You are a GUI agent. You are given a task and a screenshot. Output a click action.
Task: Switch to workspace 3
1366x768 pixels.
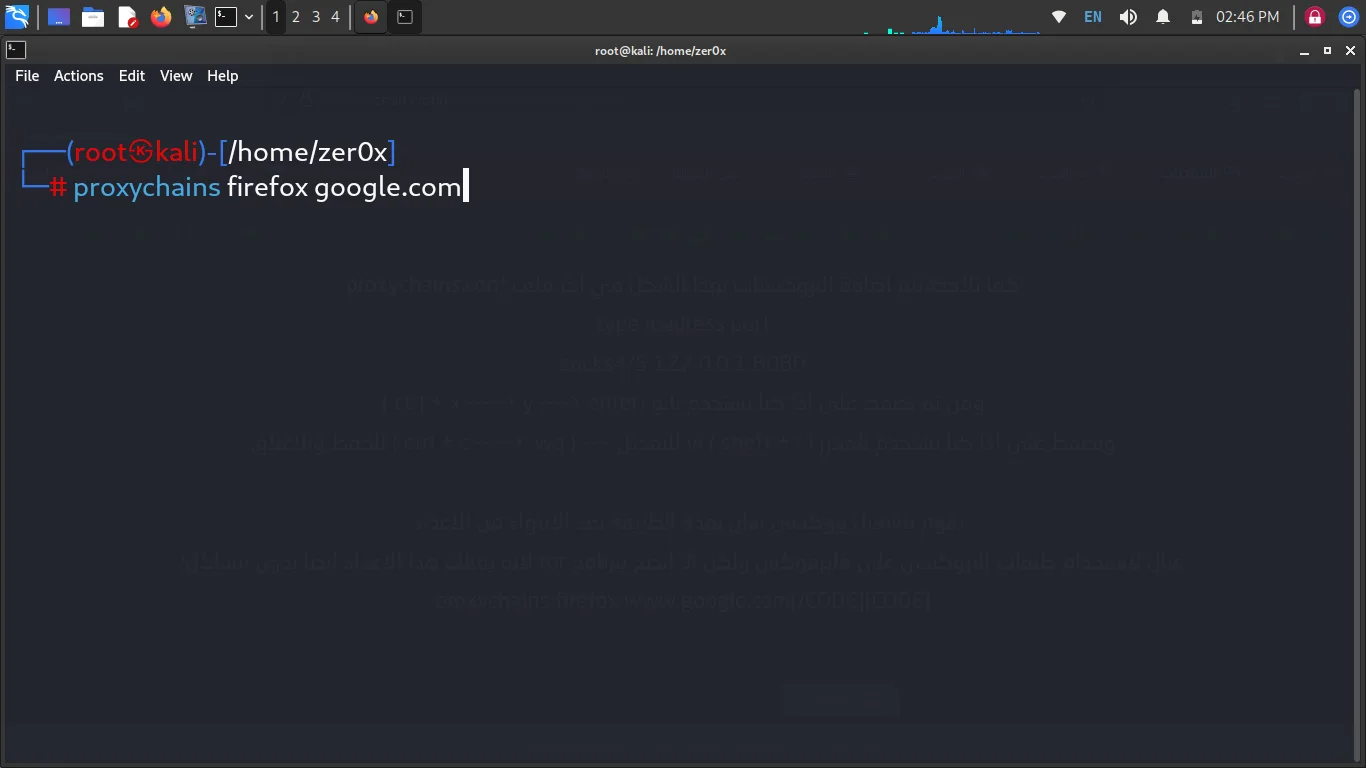[316, 17]
